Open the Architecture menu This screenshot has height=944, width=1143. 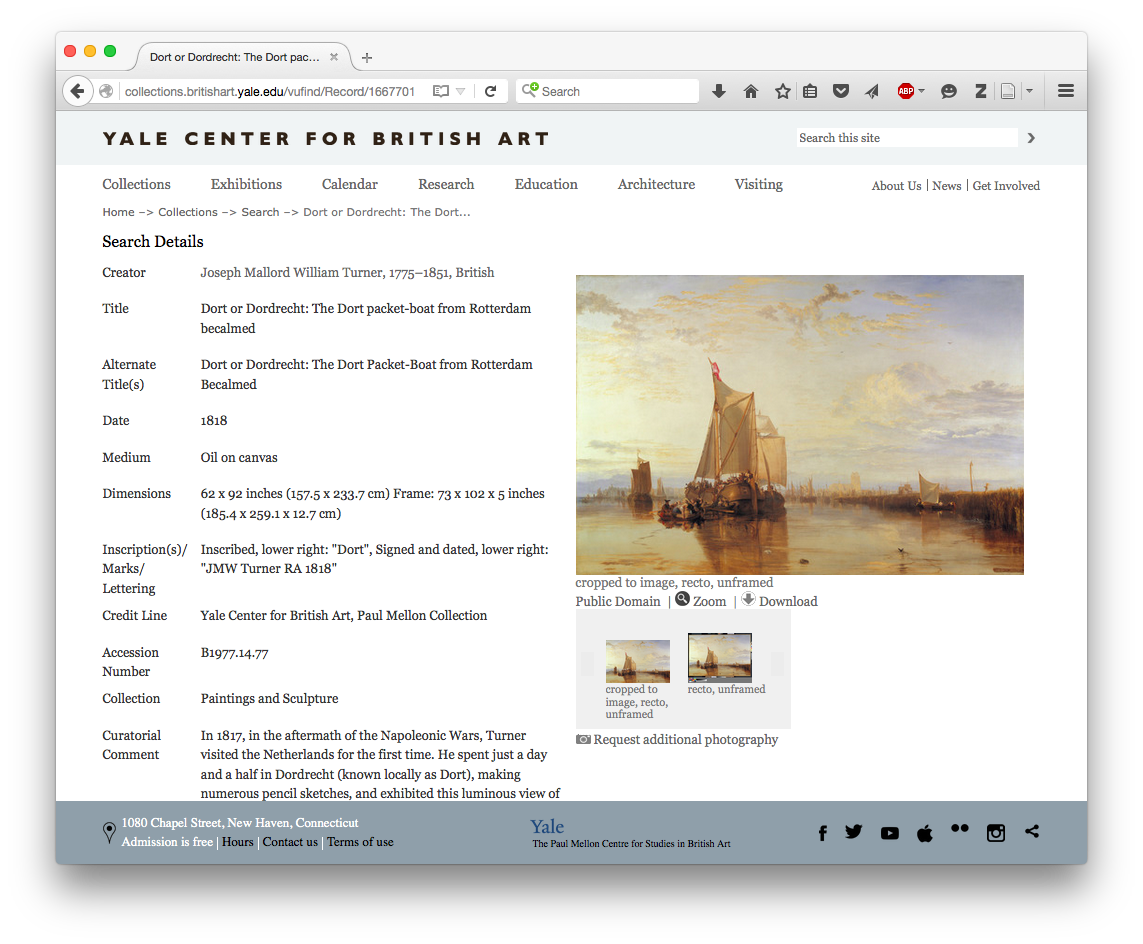[656, 184]
